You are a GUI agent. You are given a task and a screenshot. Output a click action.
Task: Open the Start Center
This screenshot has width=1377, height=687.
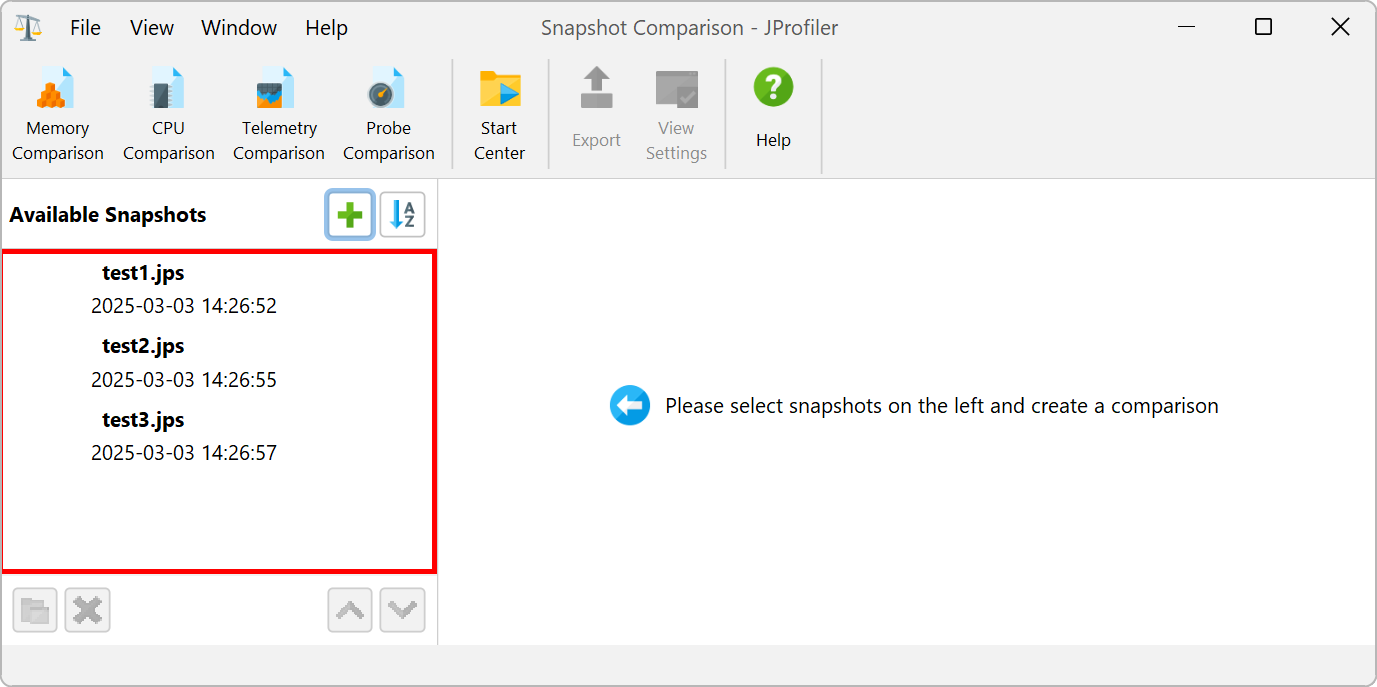point(499,114)
